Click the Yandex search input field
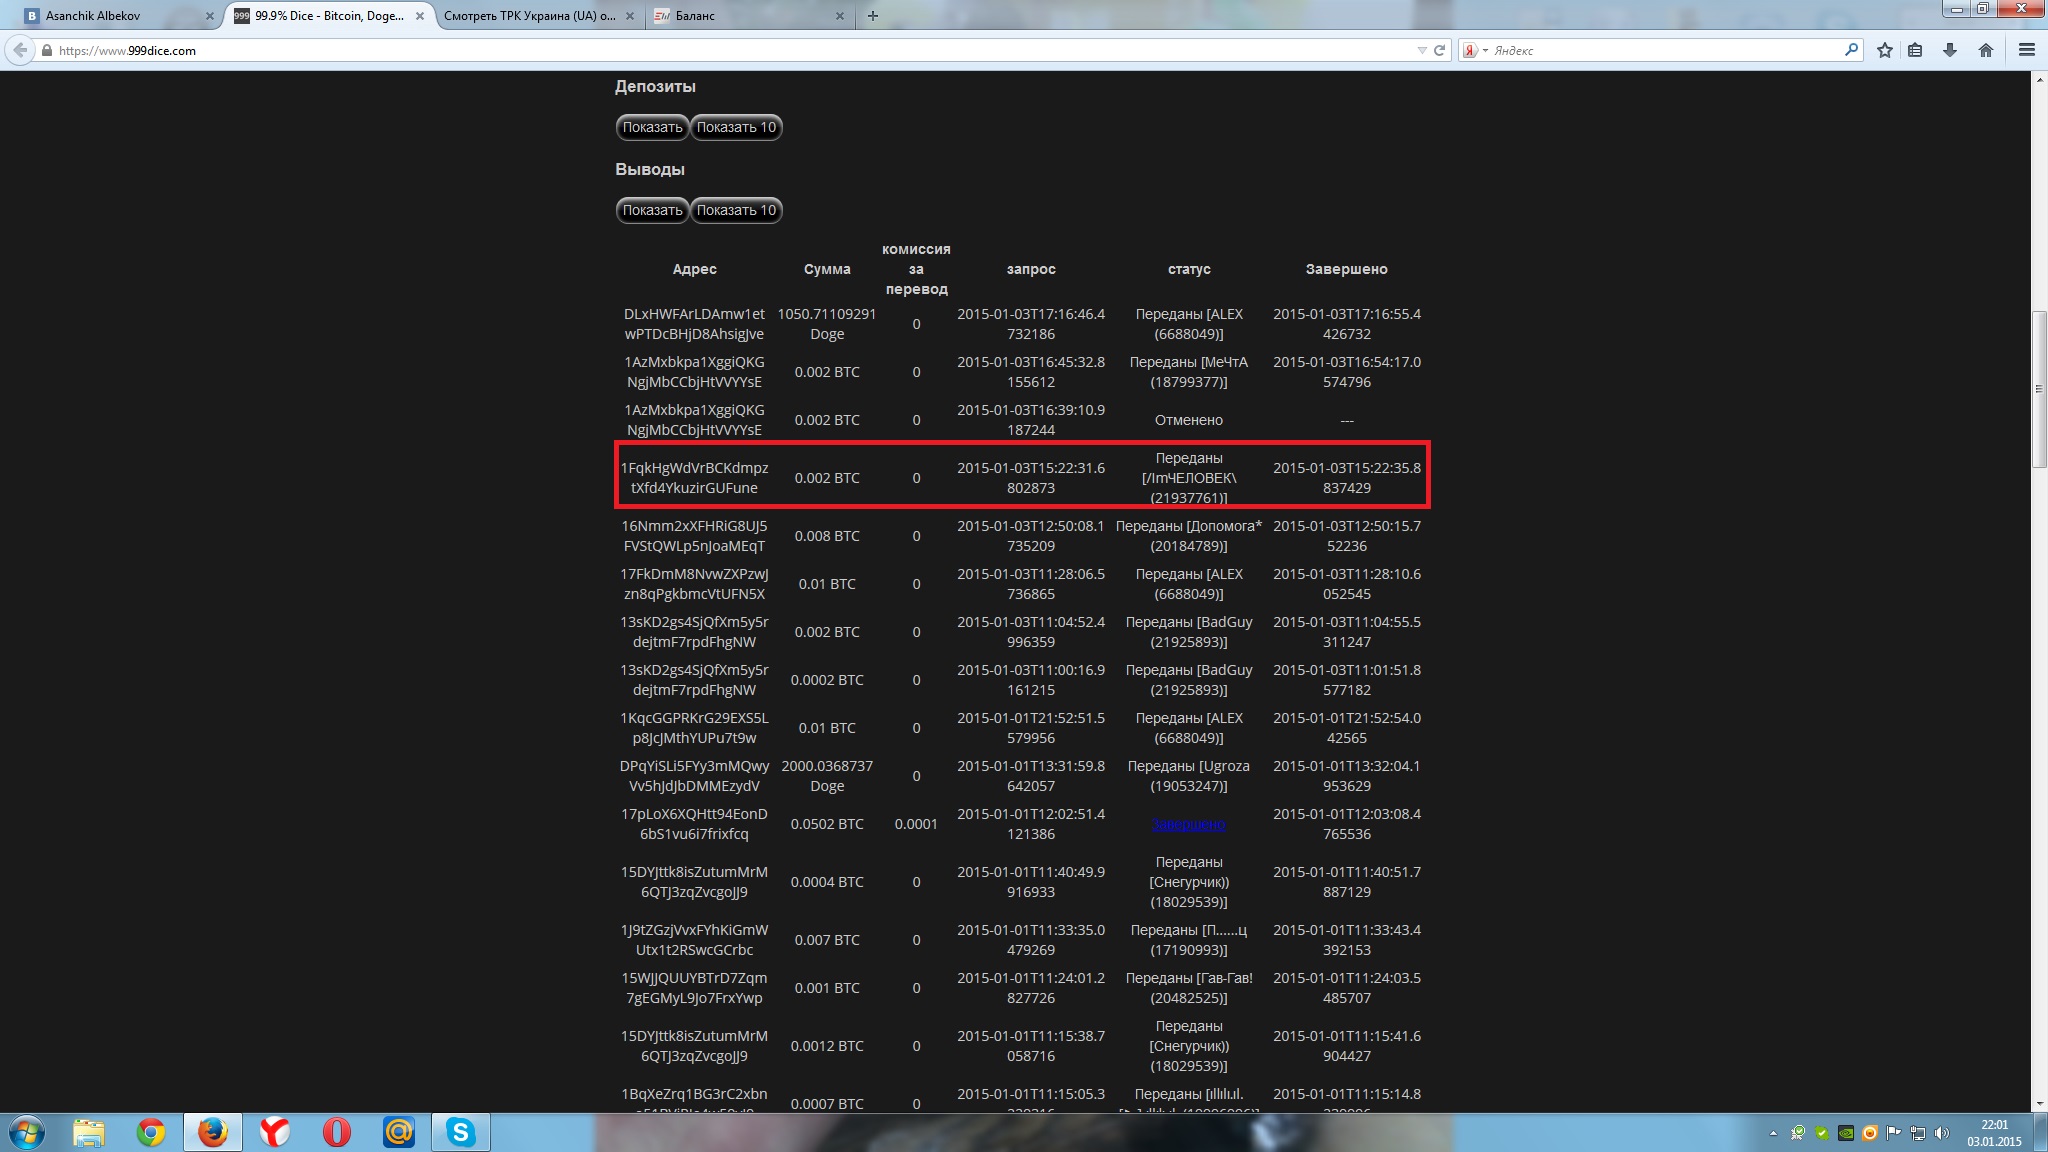Viewport: 2048px width, 1152px height. tap(1660, 50)
